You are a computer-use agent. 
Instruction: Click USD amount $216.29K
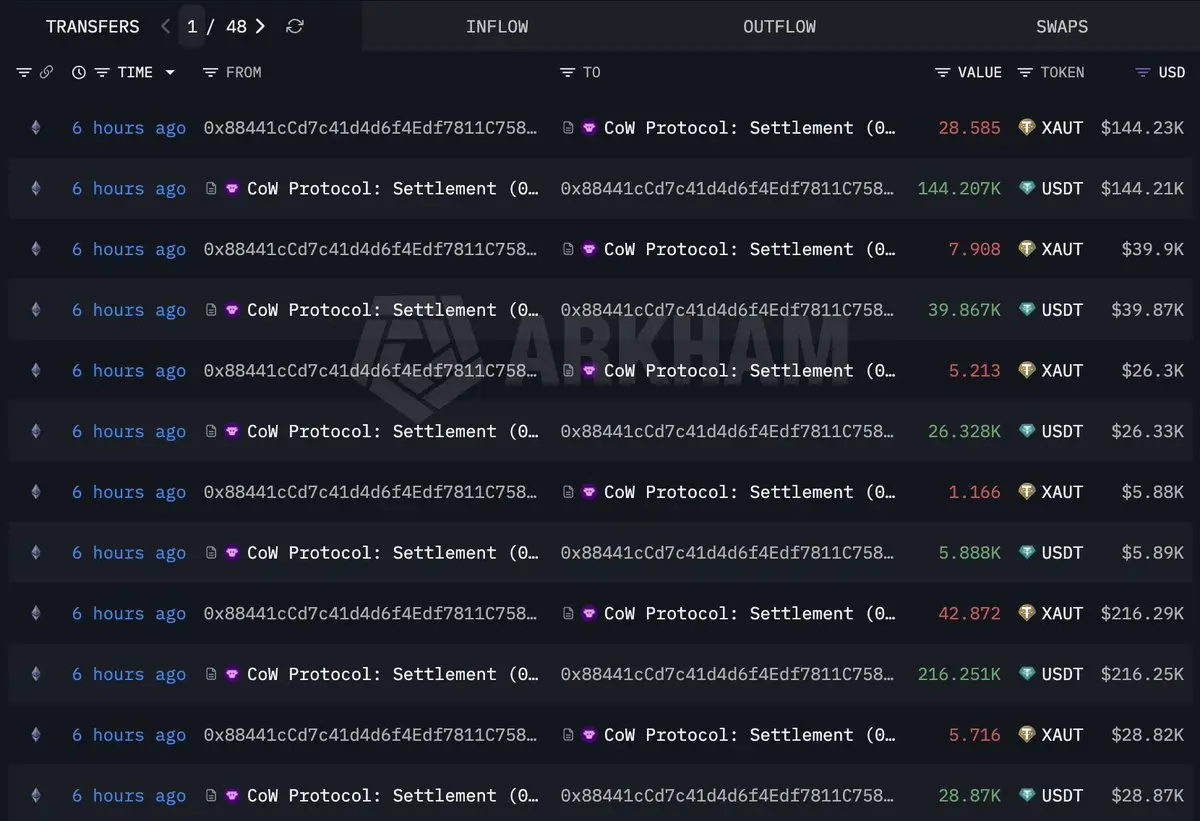click(1142, 613)
